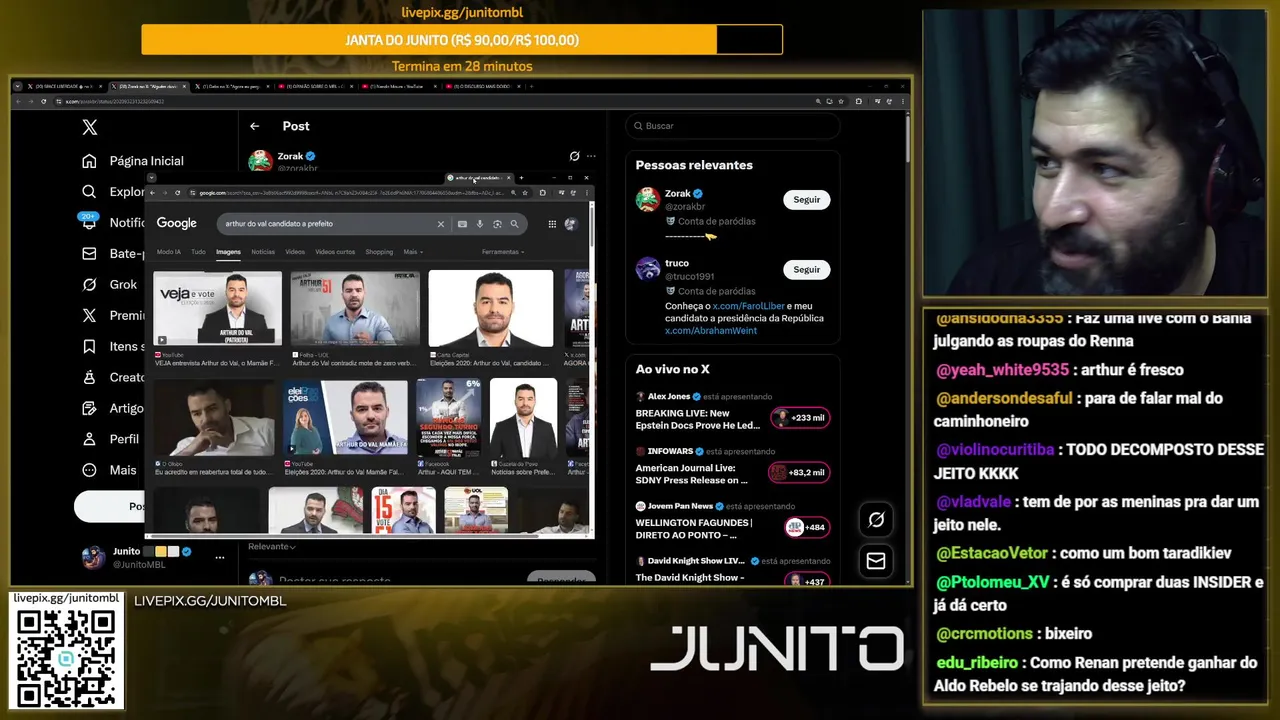Open a new tab in Google window
The width and height of the screenshot is (1280, 720).
coord(521,178)
